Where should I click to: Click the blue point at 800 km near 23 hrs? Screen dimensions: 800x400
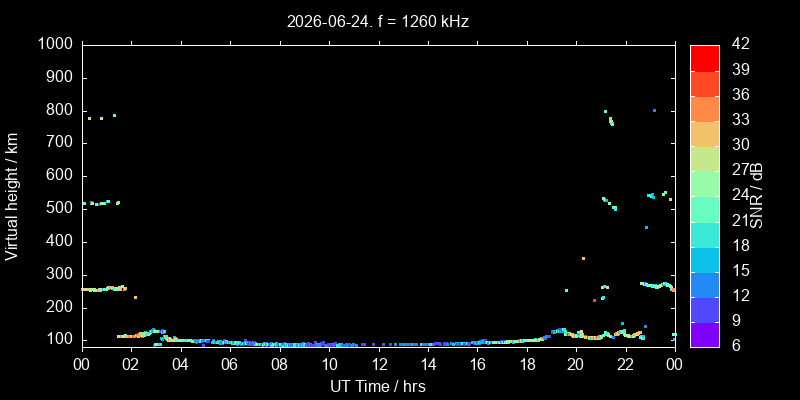pyautogui.click(x=654, y=110)
